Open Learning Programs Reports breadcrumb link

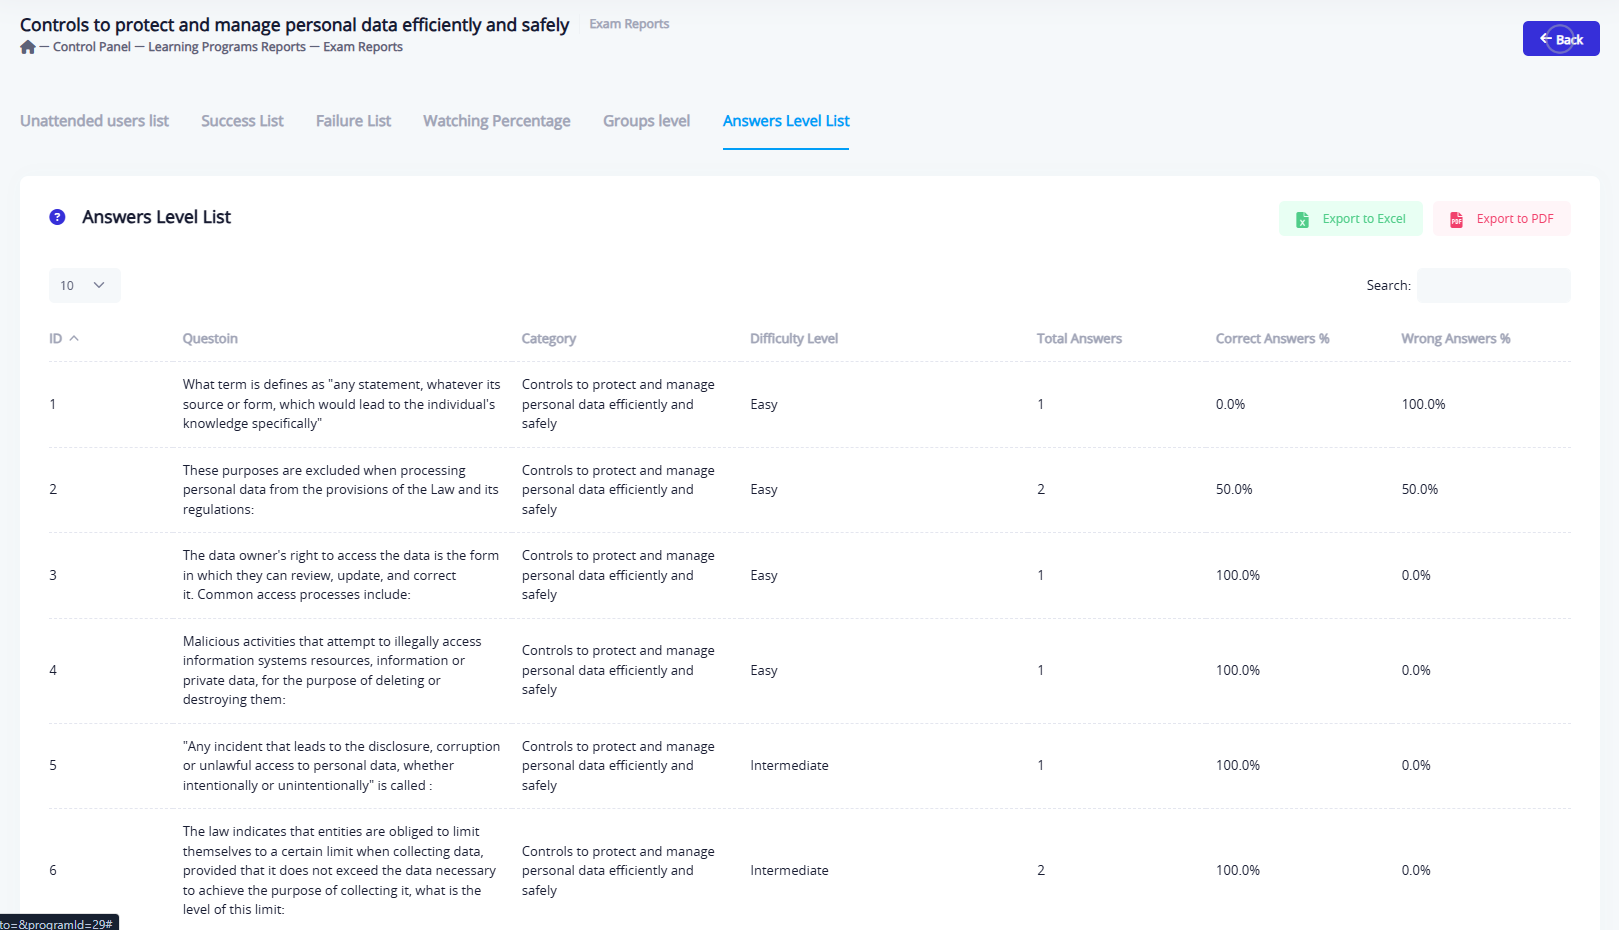[227, 47]
